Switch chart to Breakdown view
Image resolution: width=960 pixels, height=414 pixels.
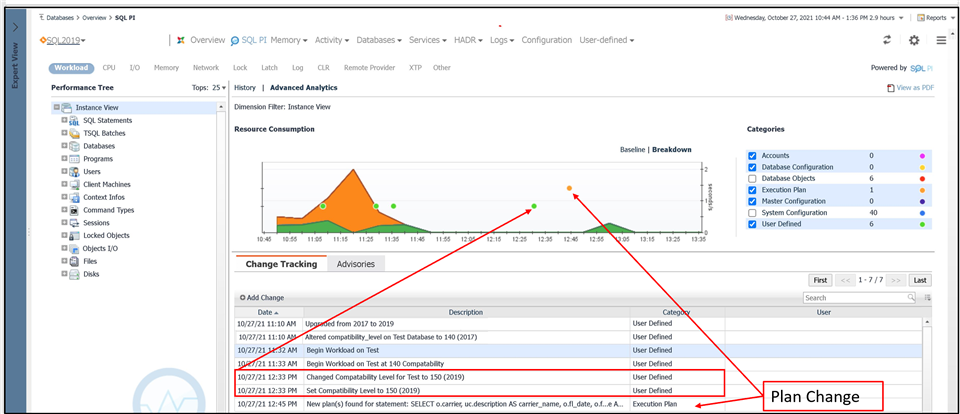coord(672,149)
